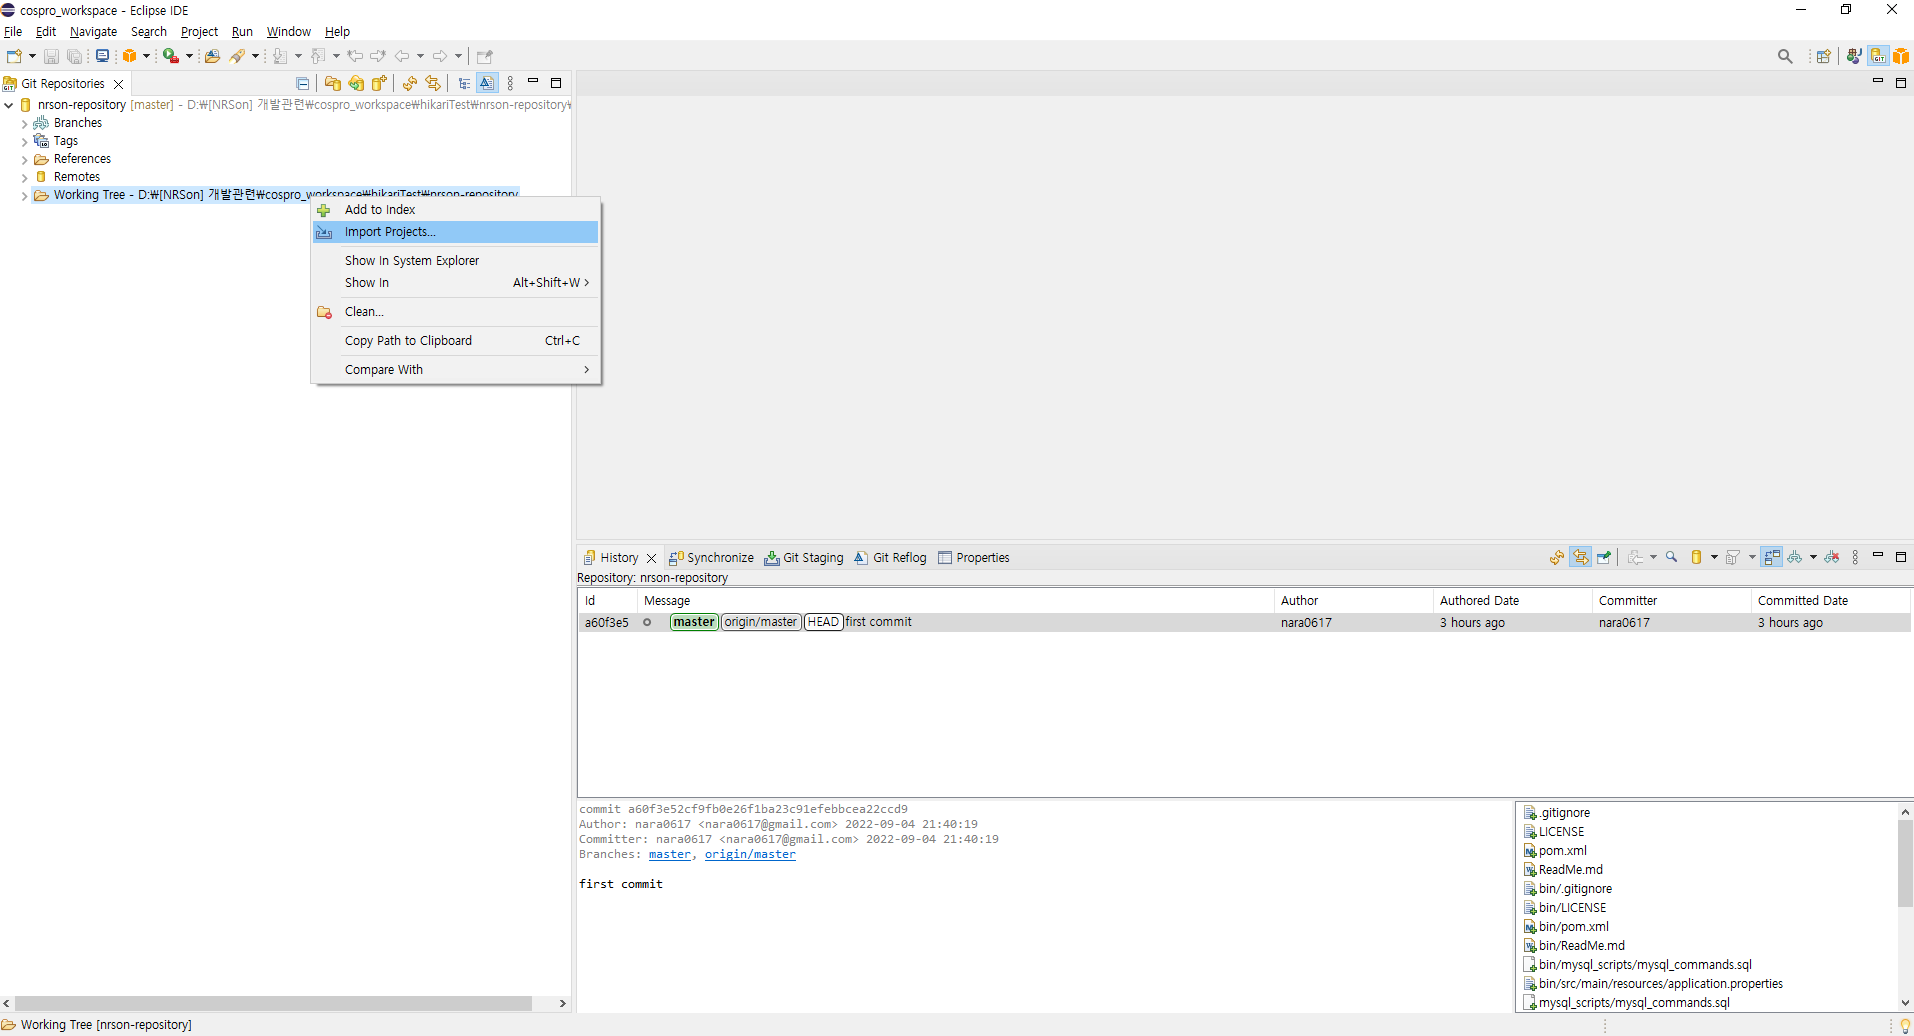Click the red X branch icon in History toolbar
This screenshot has height=1036, width=1914.
[1832, 557]
